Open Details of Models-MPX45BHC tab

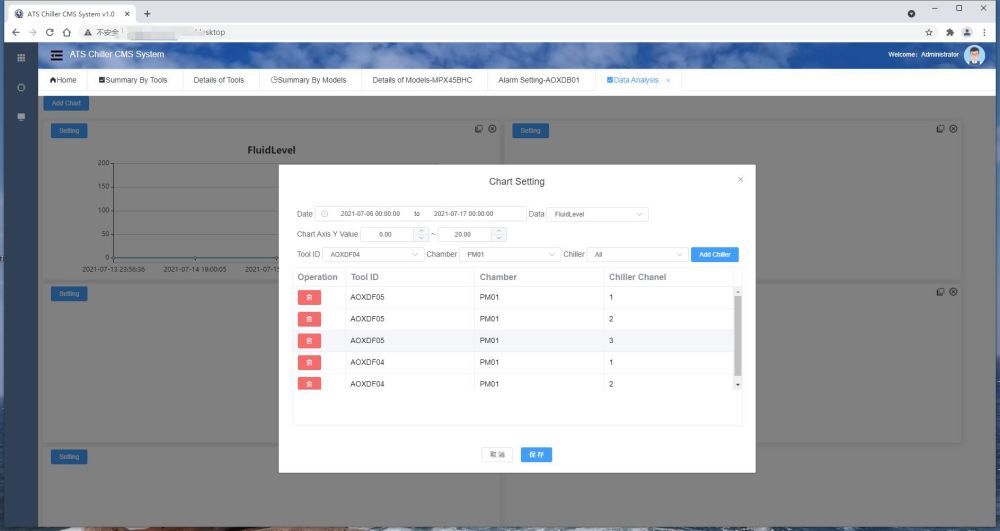coord(422,80)
